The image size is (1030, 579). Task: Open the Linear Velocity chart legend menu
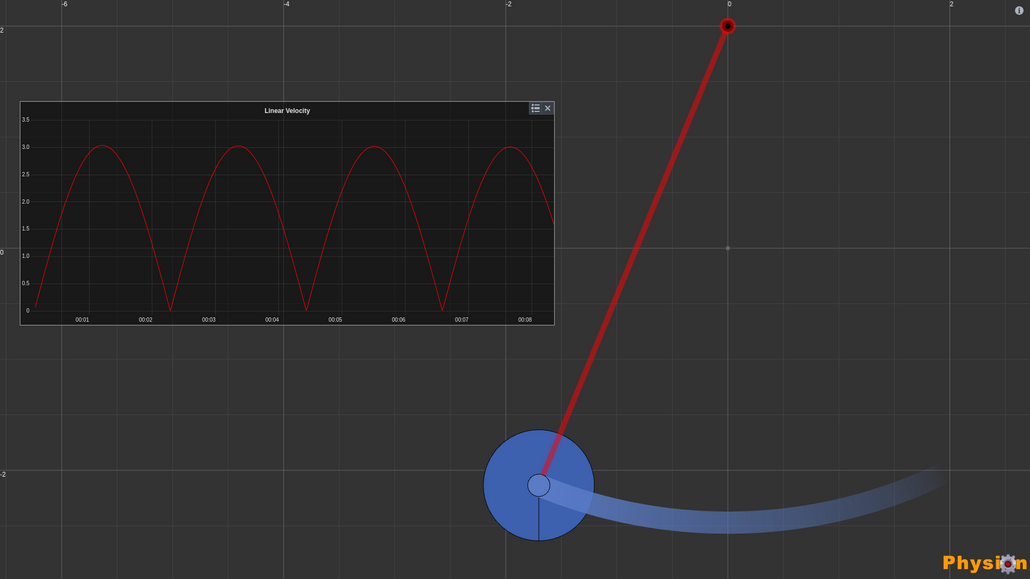point(535,108)
